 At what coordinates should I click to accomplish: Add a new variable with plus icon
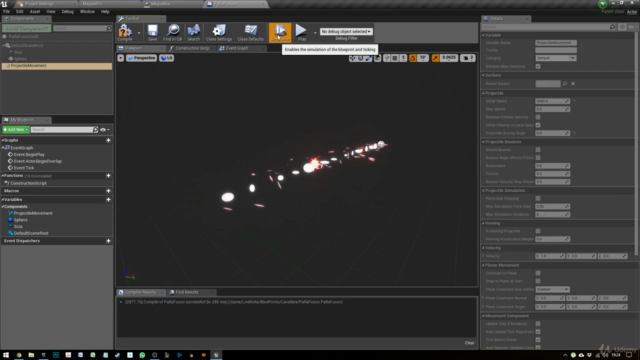point(108,200)
